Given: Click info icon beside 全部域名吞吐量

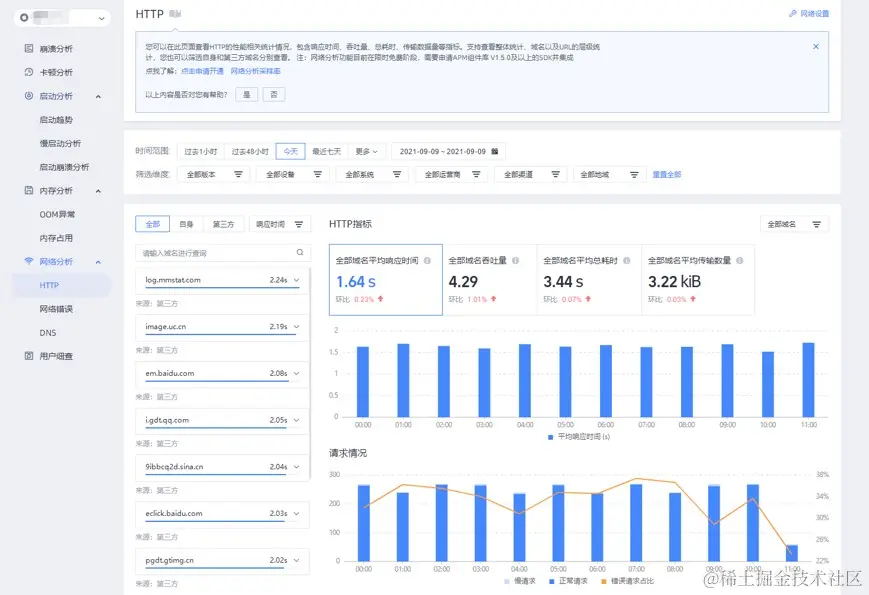Looking at the screenshot, I should click(515, 260).
